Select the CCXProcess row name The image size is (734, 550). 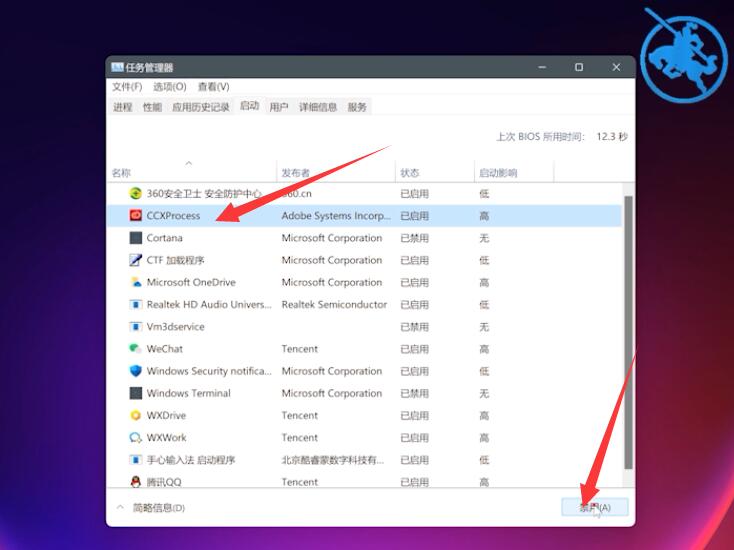pos(173,216)
